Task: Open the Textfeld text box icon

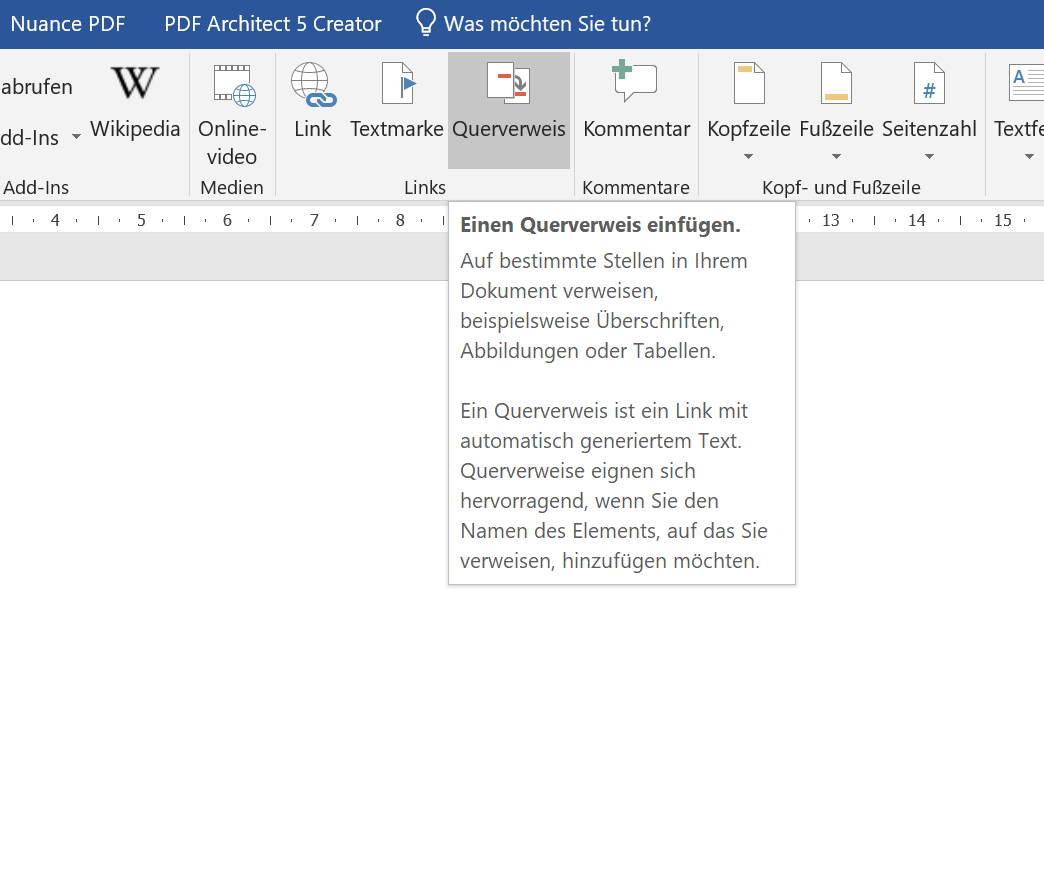Action: (1026, 83)
